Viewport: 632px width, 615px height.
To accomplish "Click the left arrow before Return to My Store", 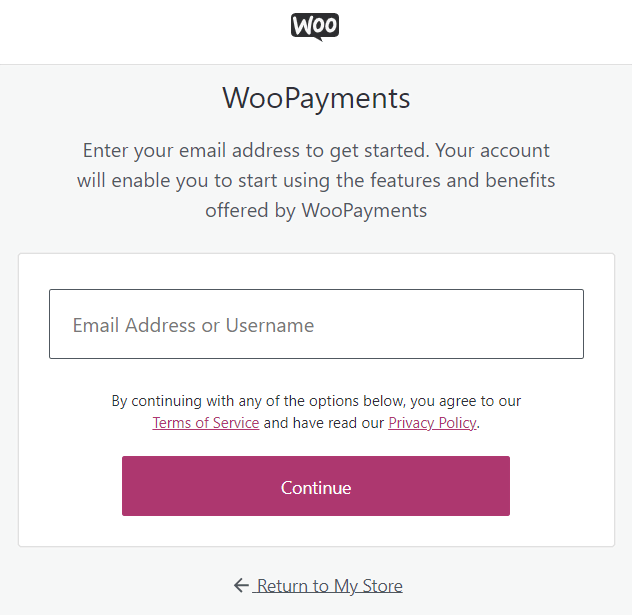I will click(241, 585).
